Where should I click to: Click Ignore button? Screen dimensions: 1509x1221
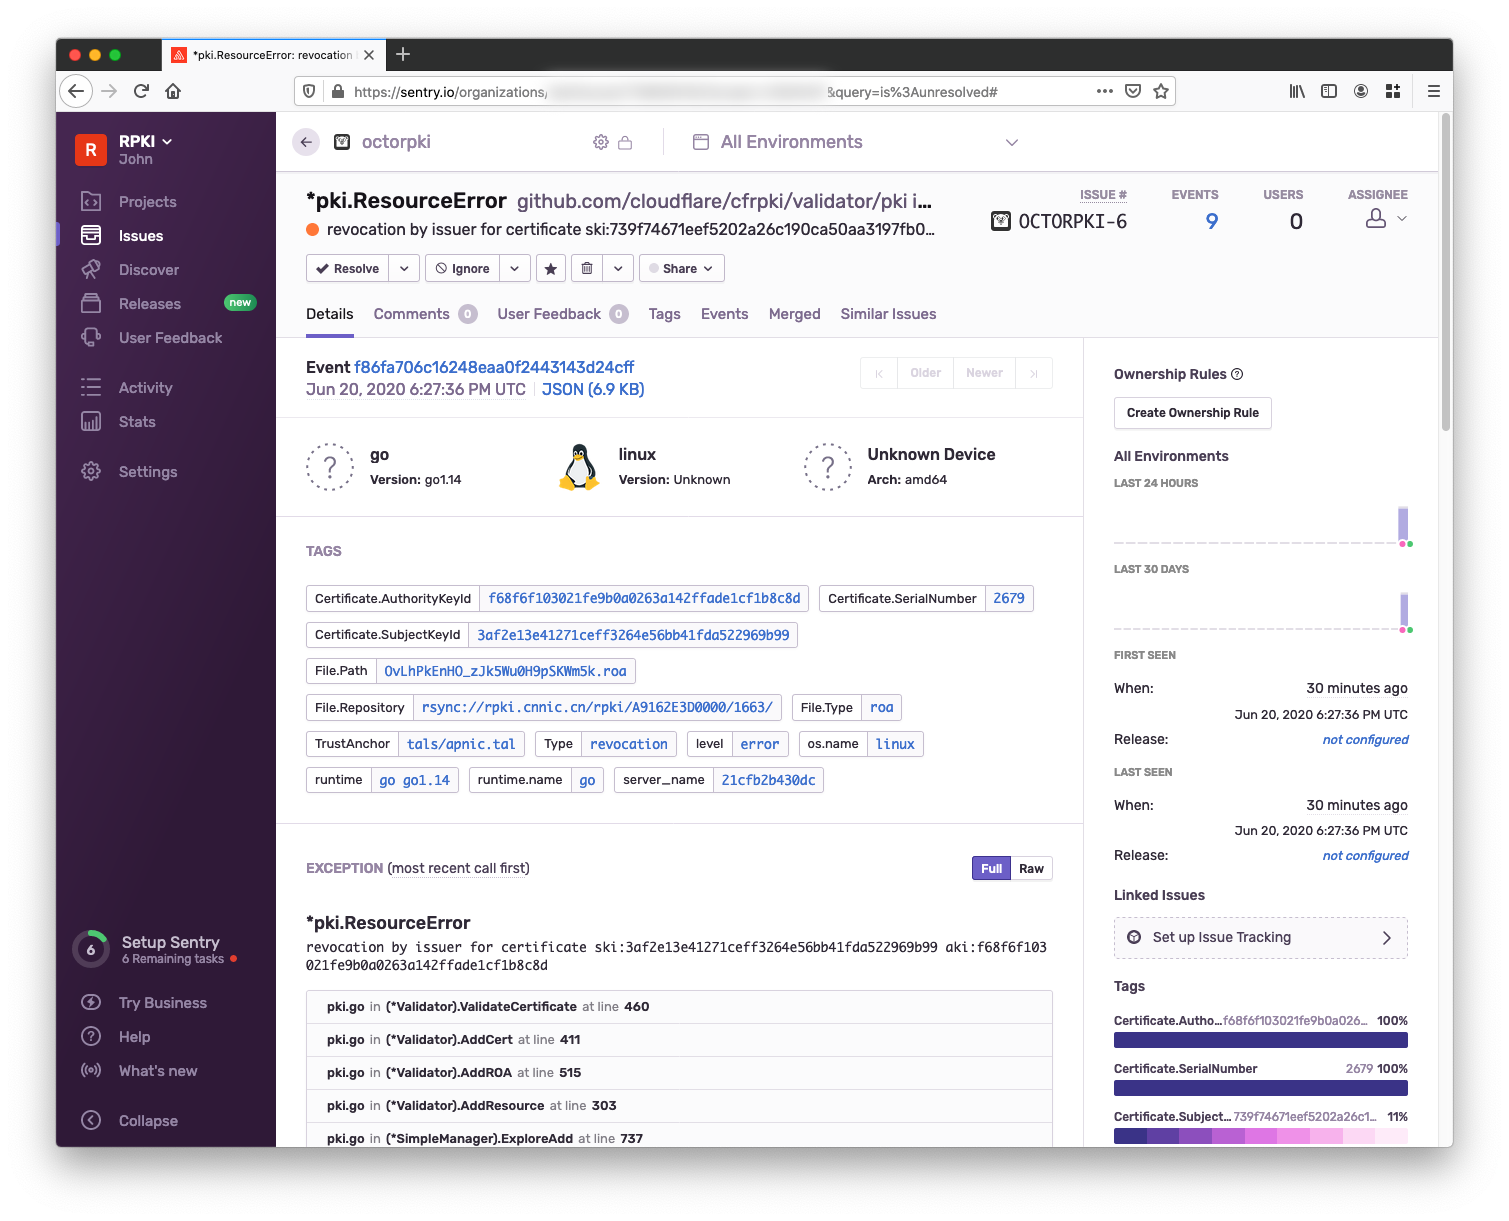462,268
